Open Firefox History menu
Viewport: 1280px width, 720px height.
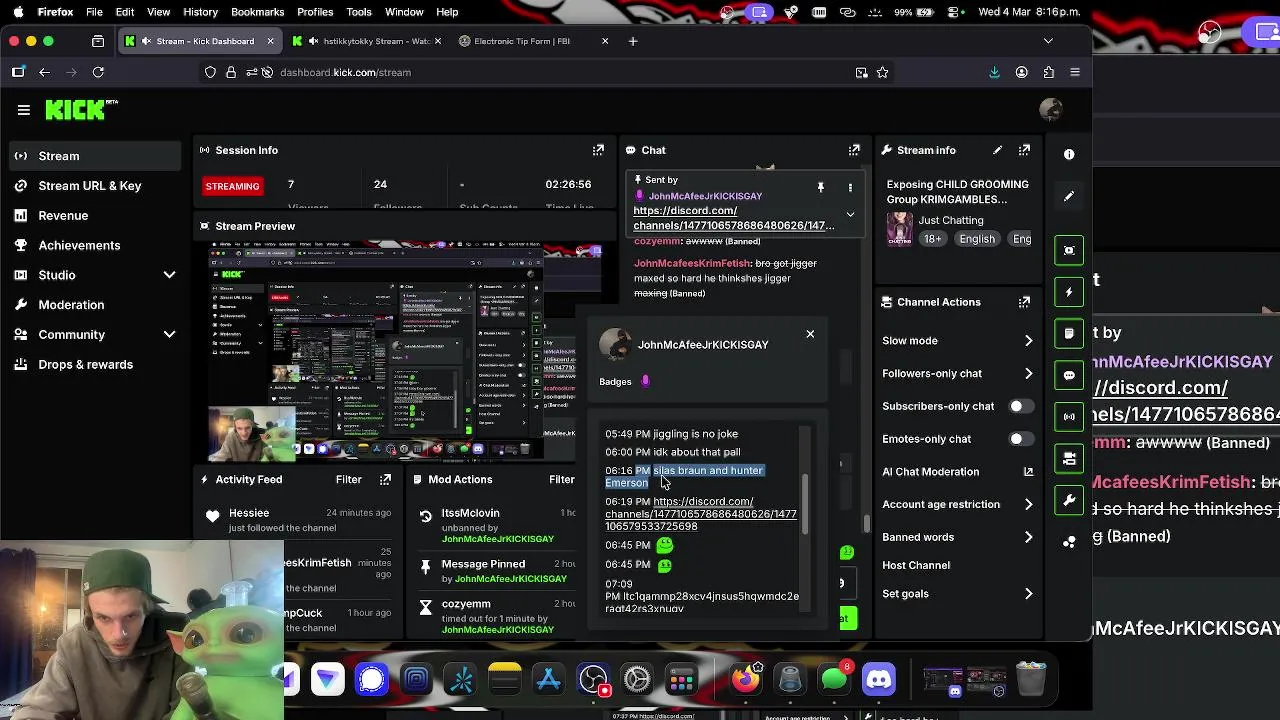click(200, 12)
